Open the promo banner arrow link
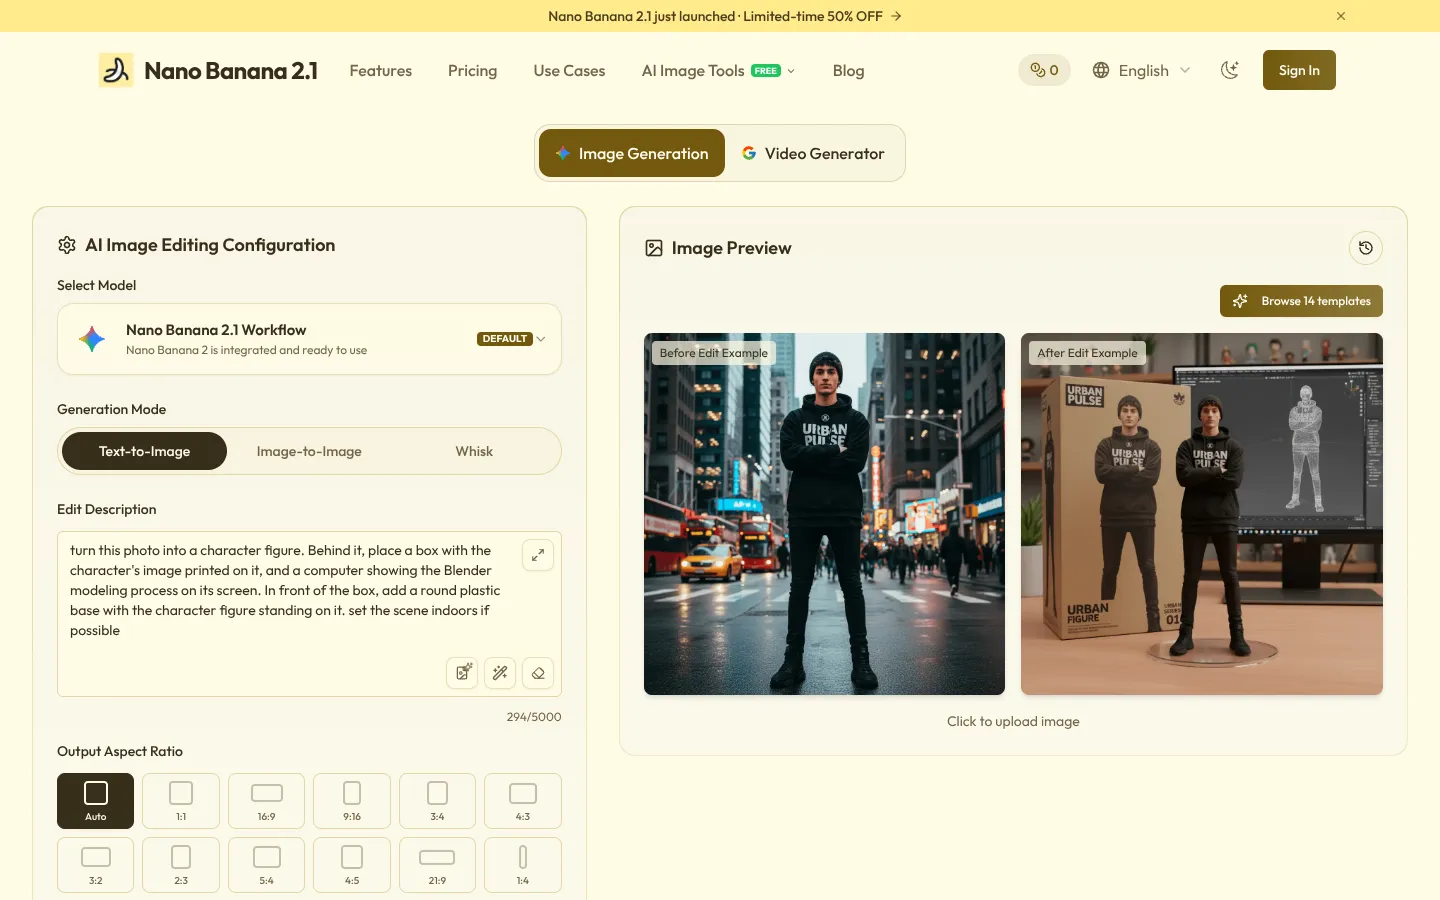Screen dimensions: 1440x900 click(x=896, y=16)
